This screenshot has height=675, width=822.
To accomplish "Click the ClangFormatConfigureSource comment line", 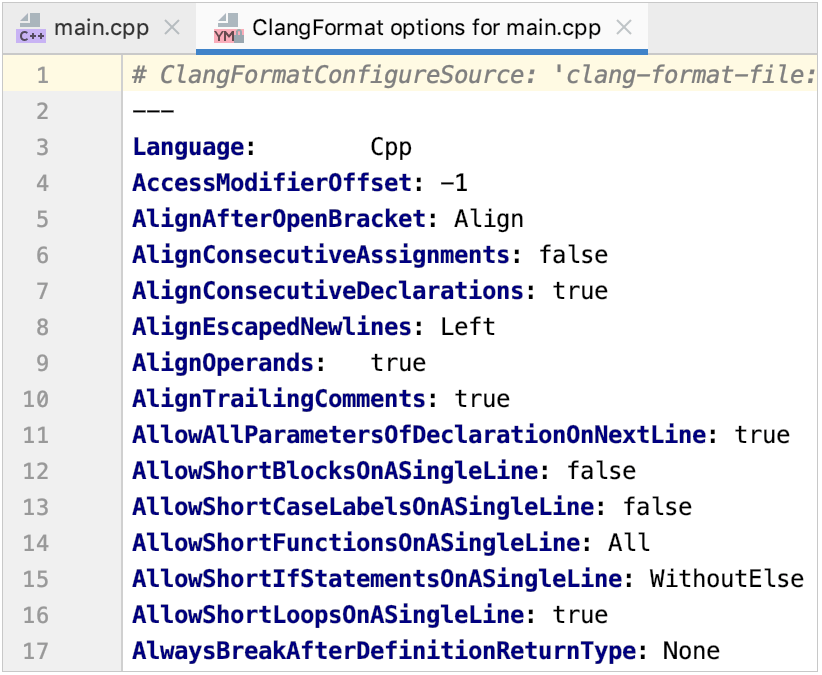I will [450, 74].
